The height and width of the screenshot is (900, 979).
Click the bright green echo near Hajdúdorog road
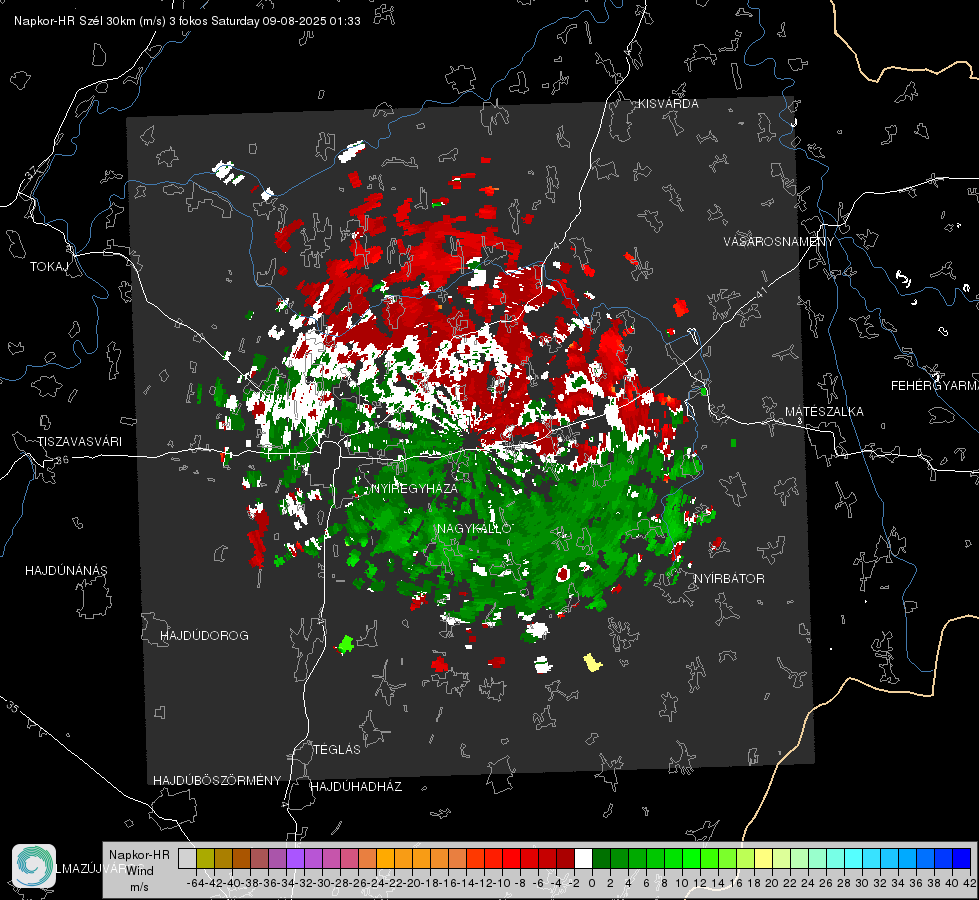[x=345, y=644]
